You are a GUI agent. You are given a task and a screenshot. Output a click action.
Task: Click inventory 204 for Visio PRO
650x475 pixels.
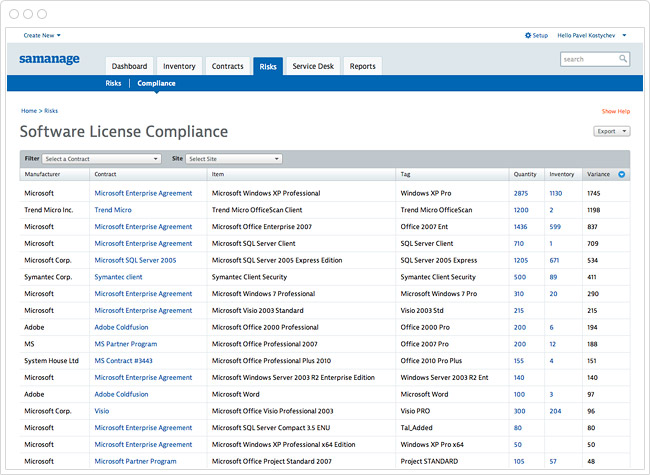pos(555,411)
